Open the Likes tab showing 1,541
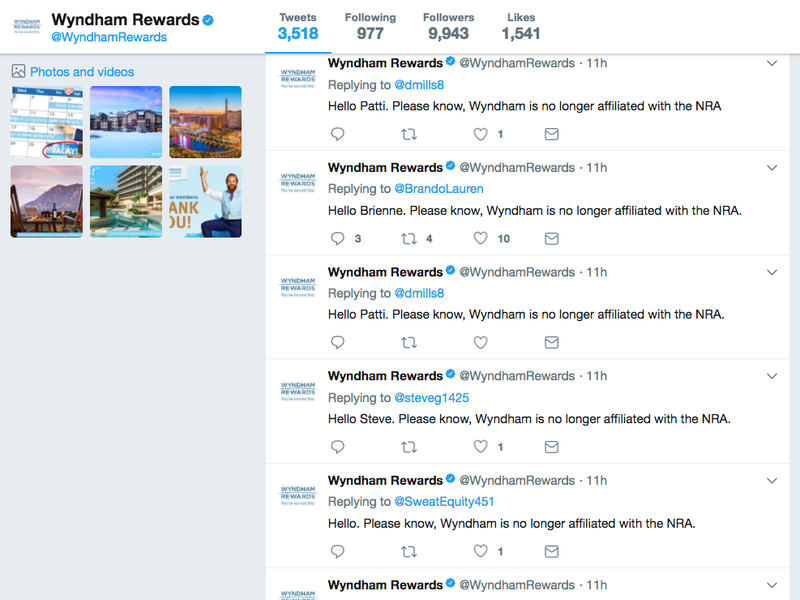Viewport: 800px width, 600px height. pos(521,27)
